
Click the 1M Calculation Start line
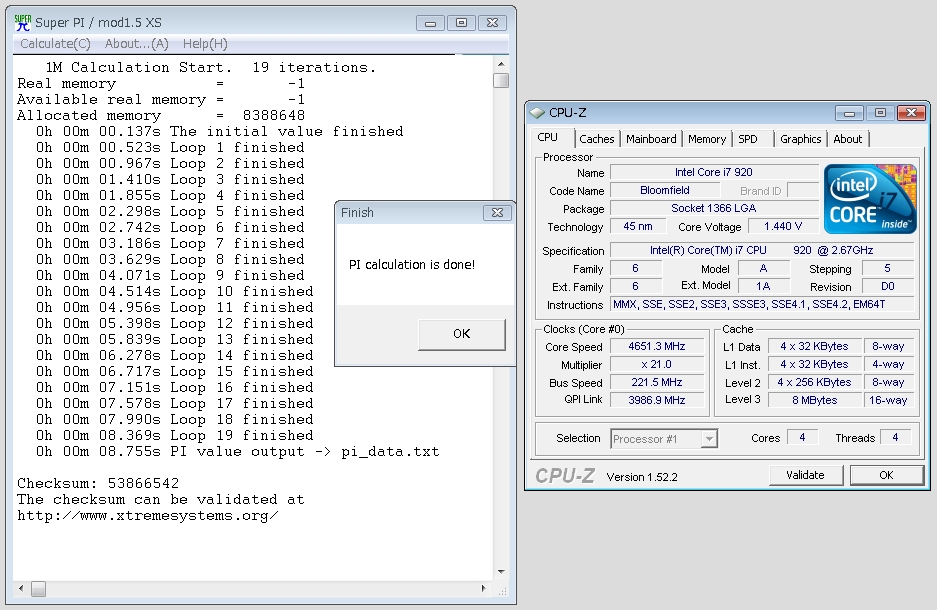coord(210,68)
